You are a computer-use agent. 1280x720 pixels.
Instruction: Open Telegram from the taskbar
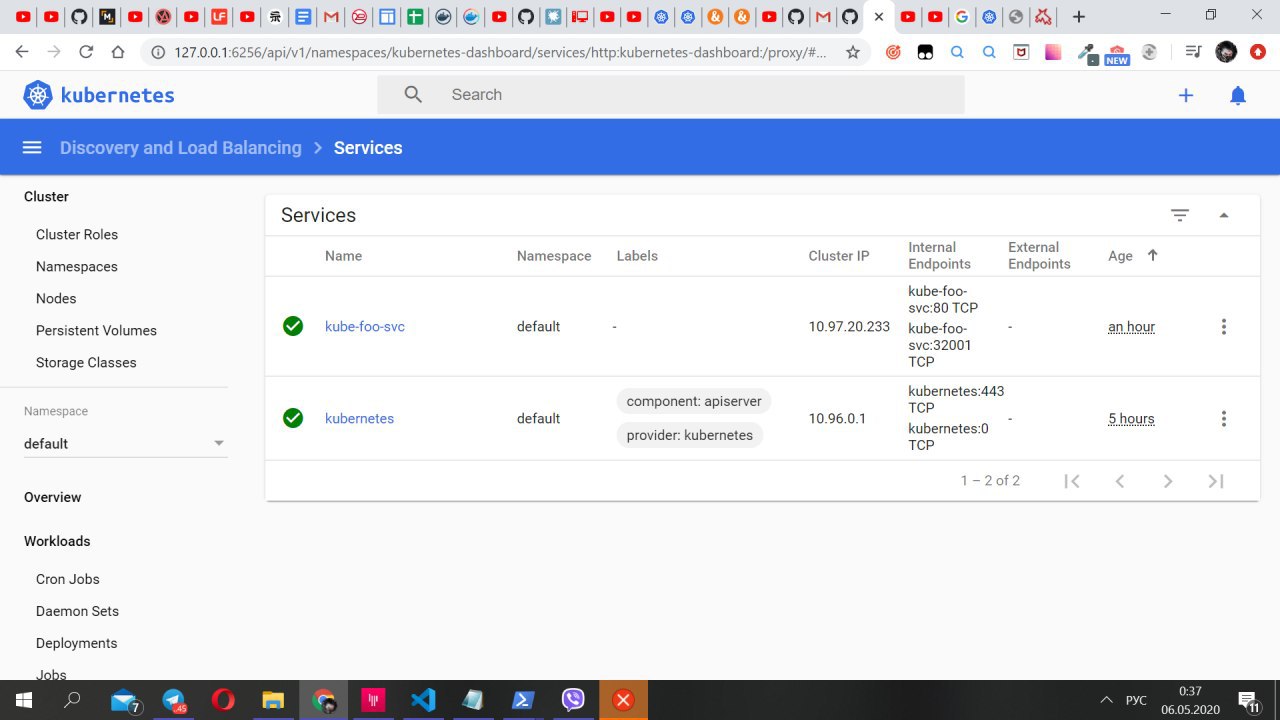coord(174,700)
